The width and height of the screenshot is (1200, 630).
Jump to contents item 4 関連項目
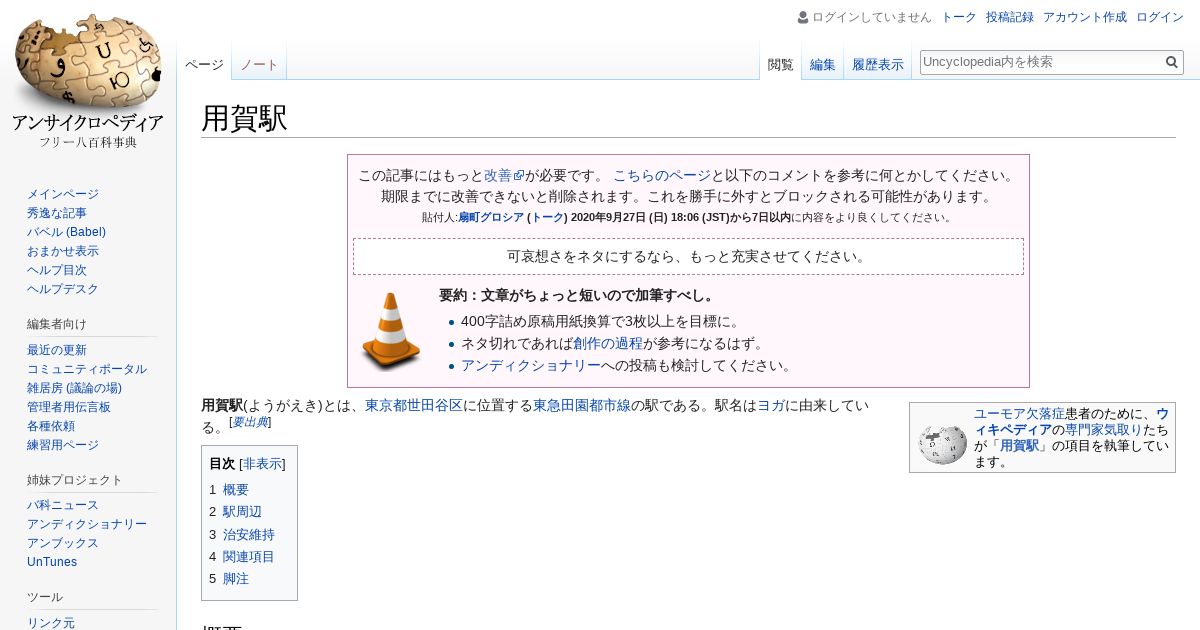(249, 556)
